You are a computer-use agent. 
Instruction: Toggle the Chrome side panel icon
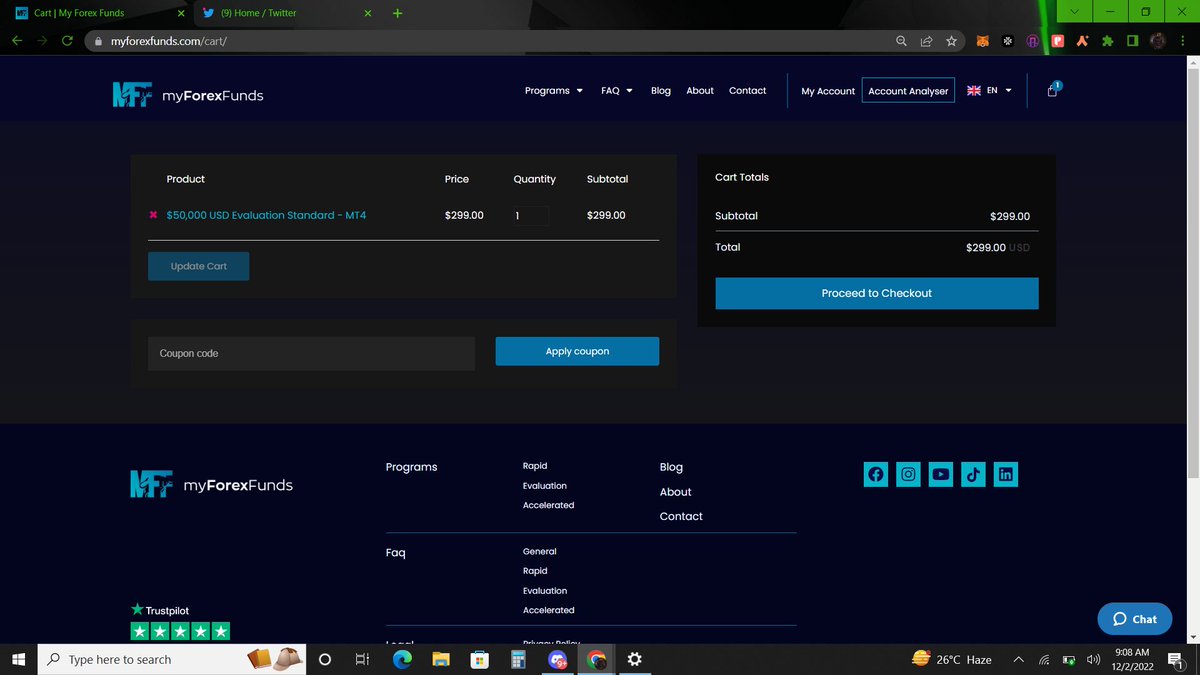(x=1132, y=41)
